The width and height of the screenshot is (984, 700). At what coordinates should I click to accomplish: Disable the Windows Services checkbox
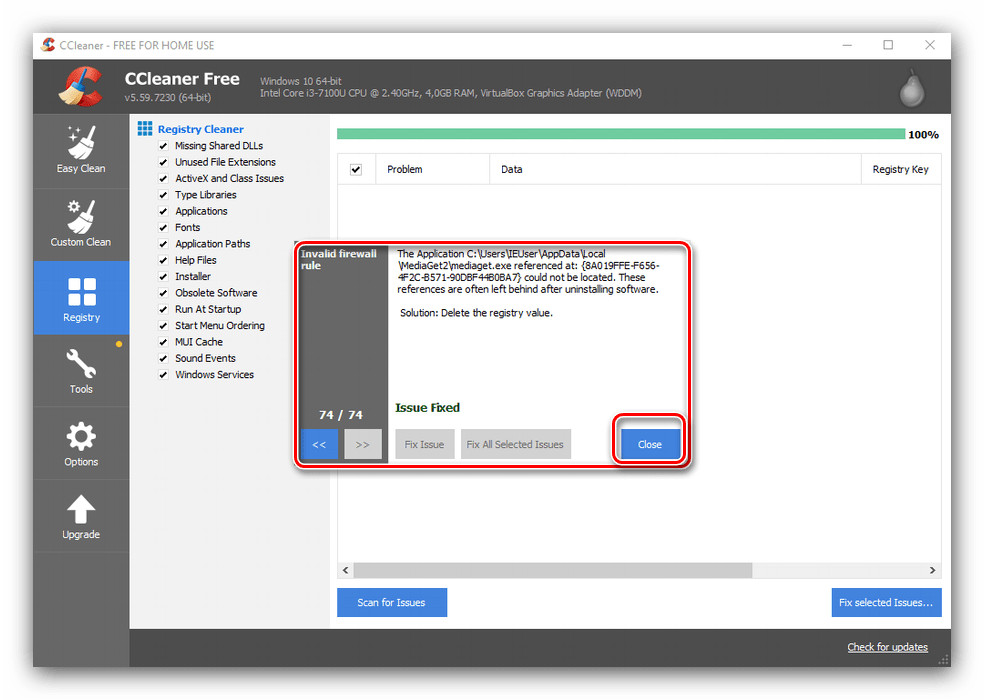(163, 375)
